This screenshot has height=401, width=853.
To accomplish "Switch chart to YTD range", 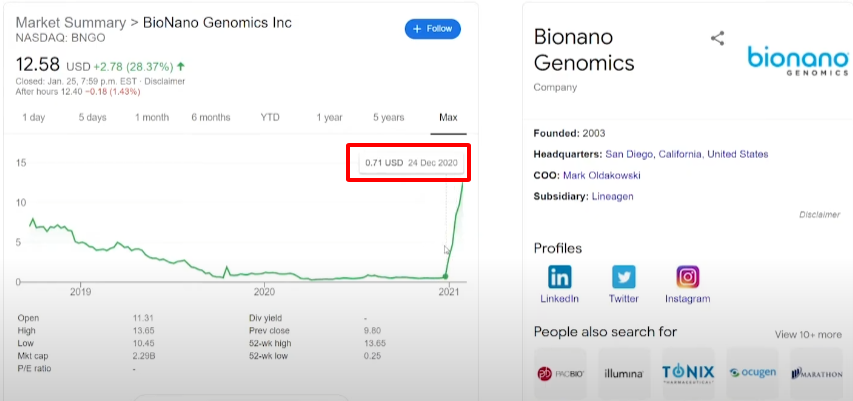I will pyautogui.click(x=270, y=117).
